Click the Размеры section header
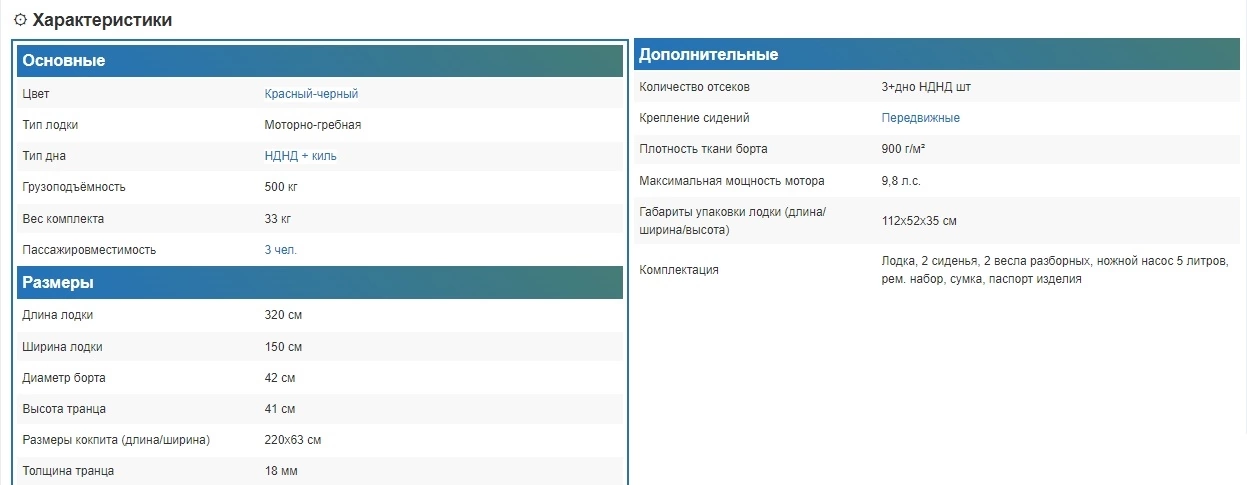This screenshot has width=1247, height=485. [x=58, y=283]
